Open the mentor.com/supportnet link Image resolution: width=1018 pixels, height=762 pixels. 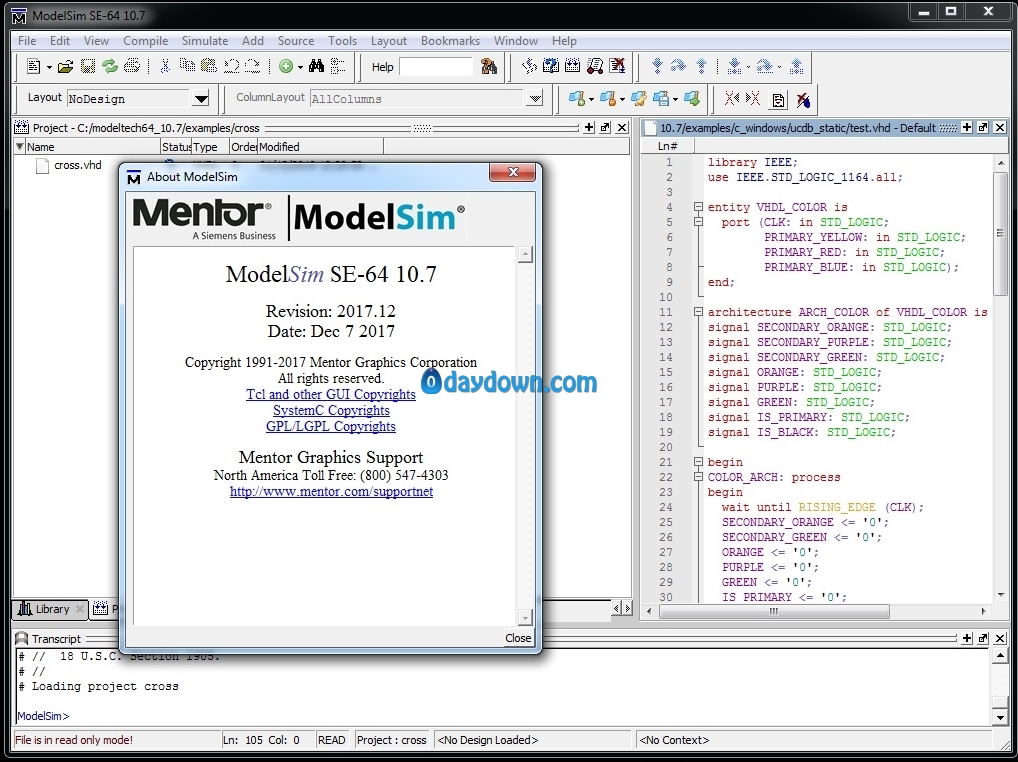pos(331,491)
